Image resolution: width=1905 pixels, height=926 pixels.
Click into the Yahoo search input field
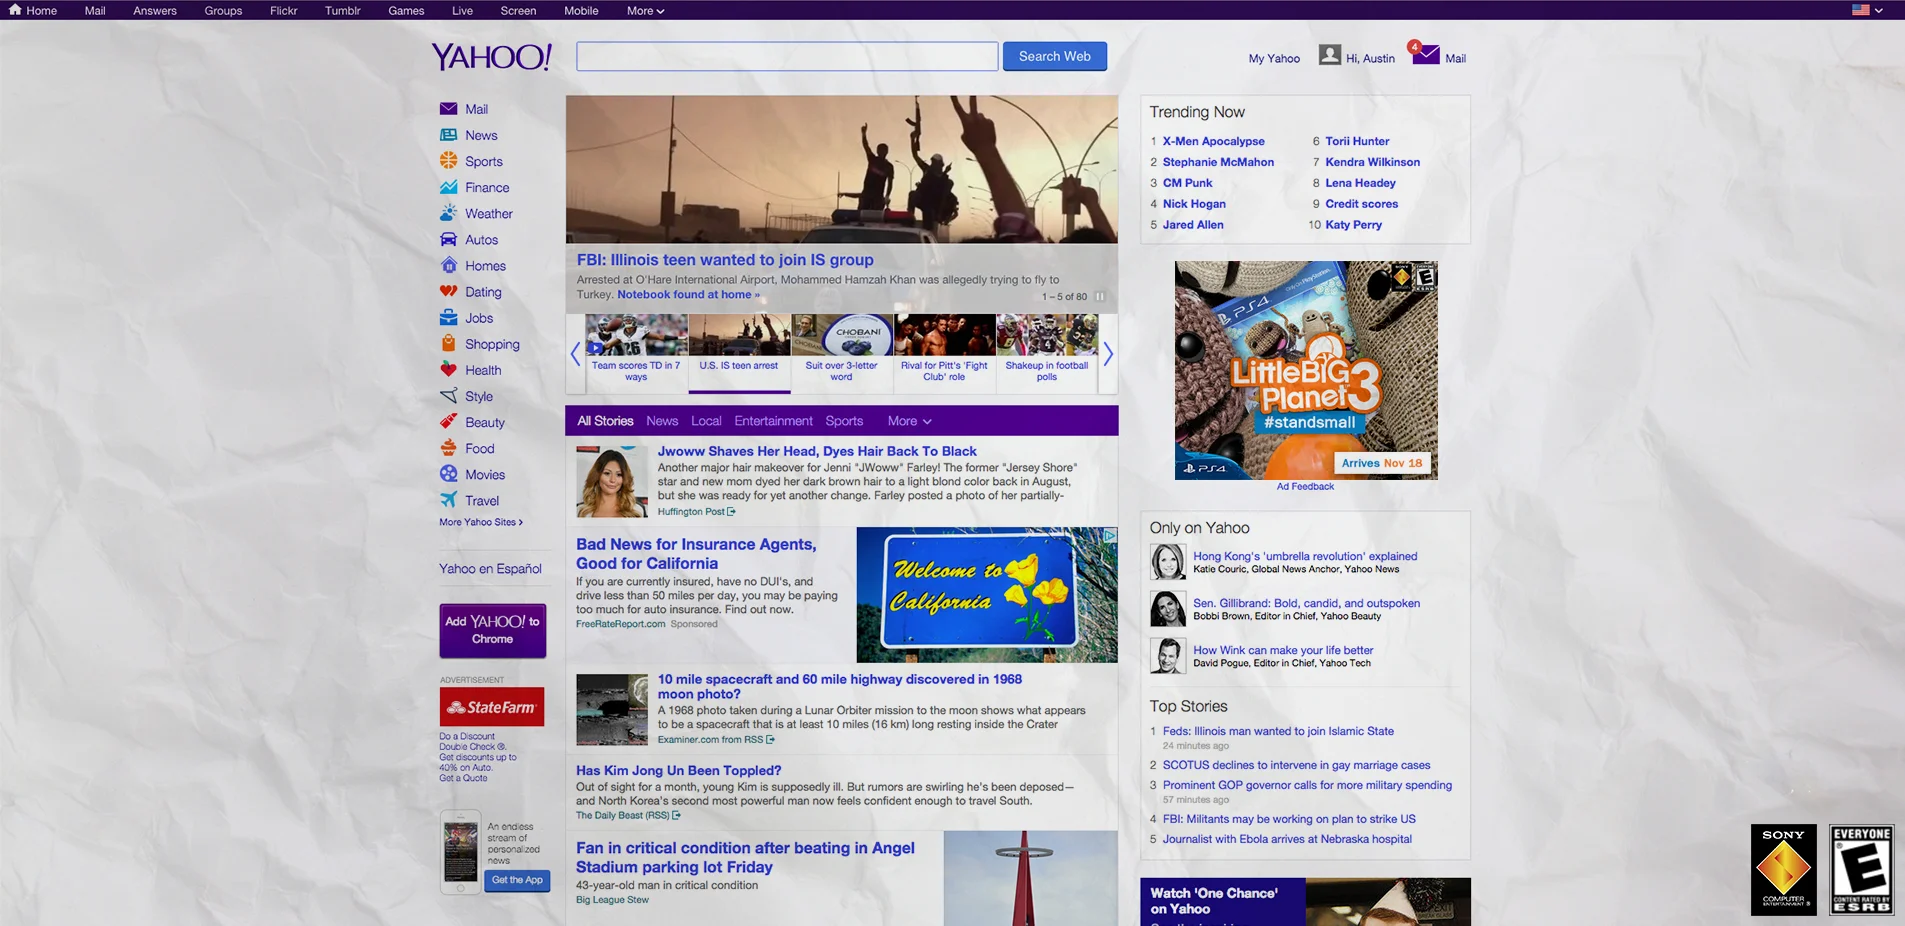(787, 56)
